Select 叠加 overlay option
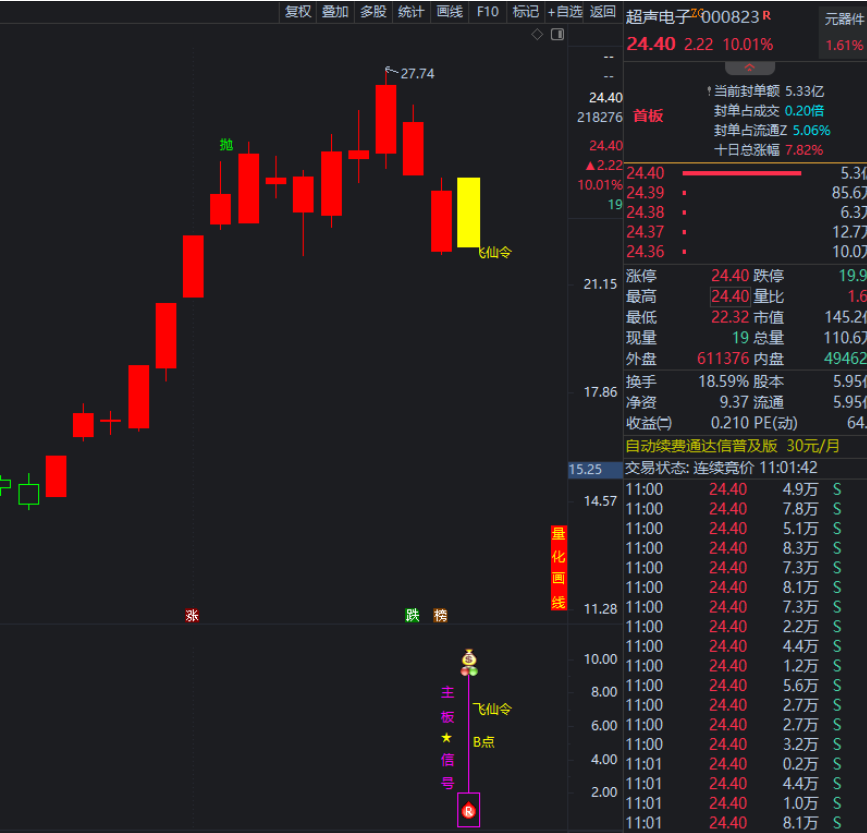 pyautogui.click(x=335, y=12)
